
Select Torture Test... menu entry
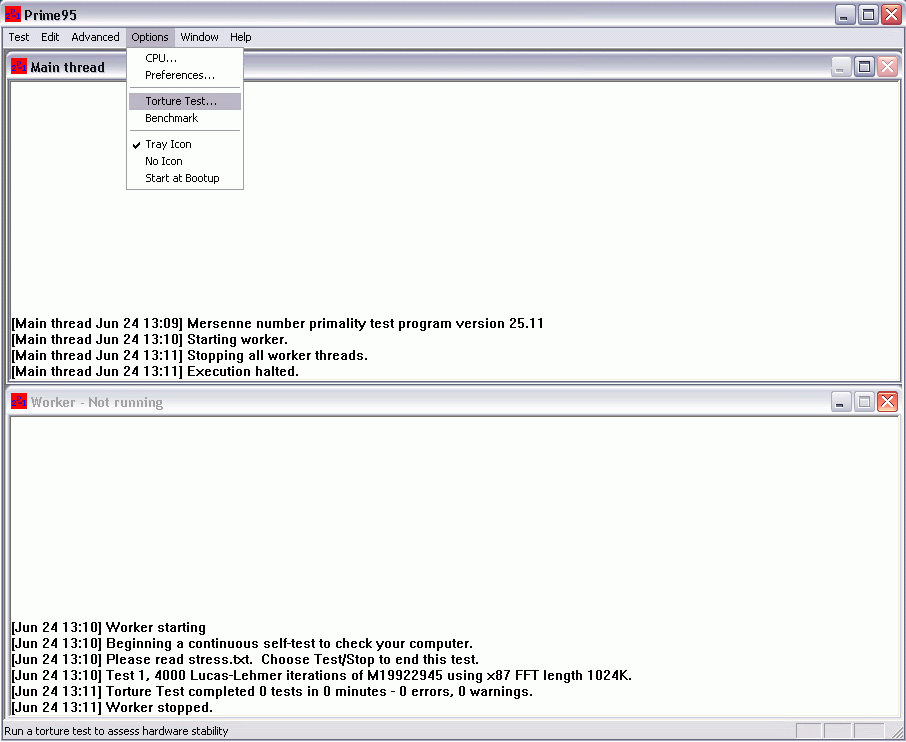(185, 101)
